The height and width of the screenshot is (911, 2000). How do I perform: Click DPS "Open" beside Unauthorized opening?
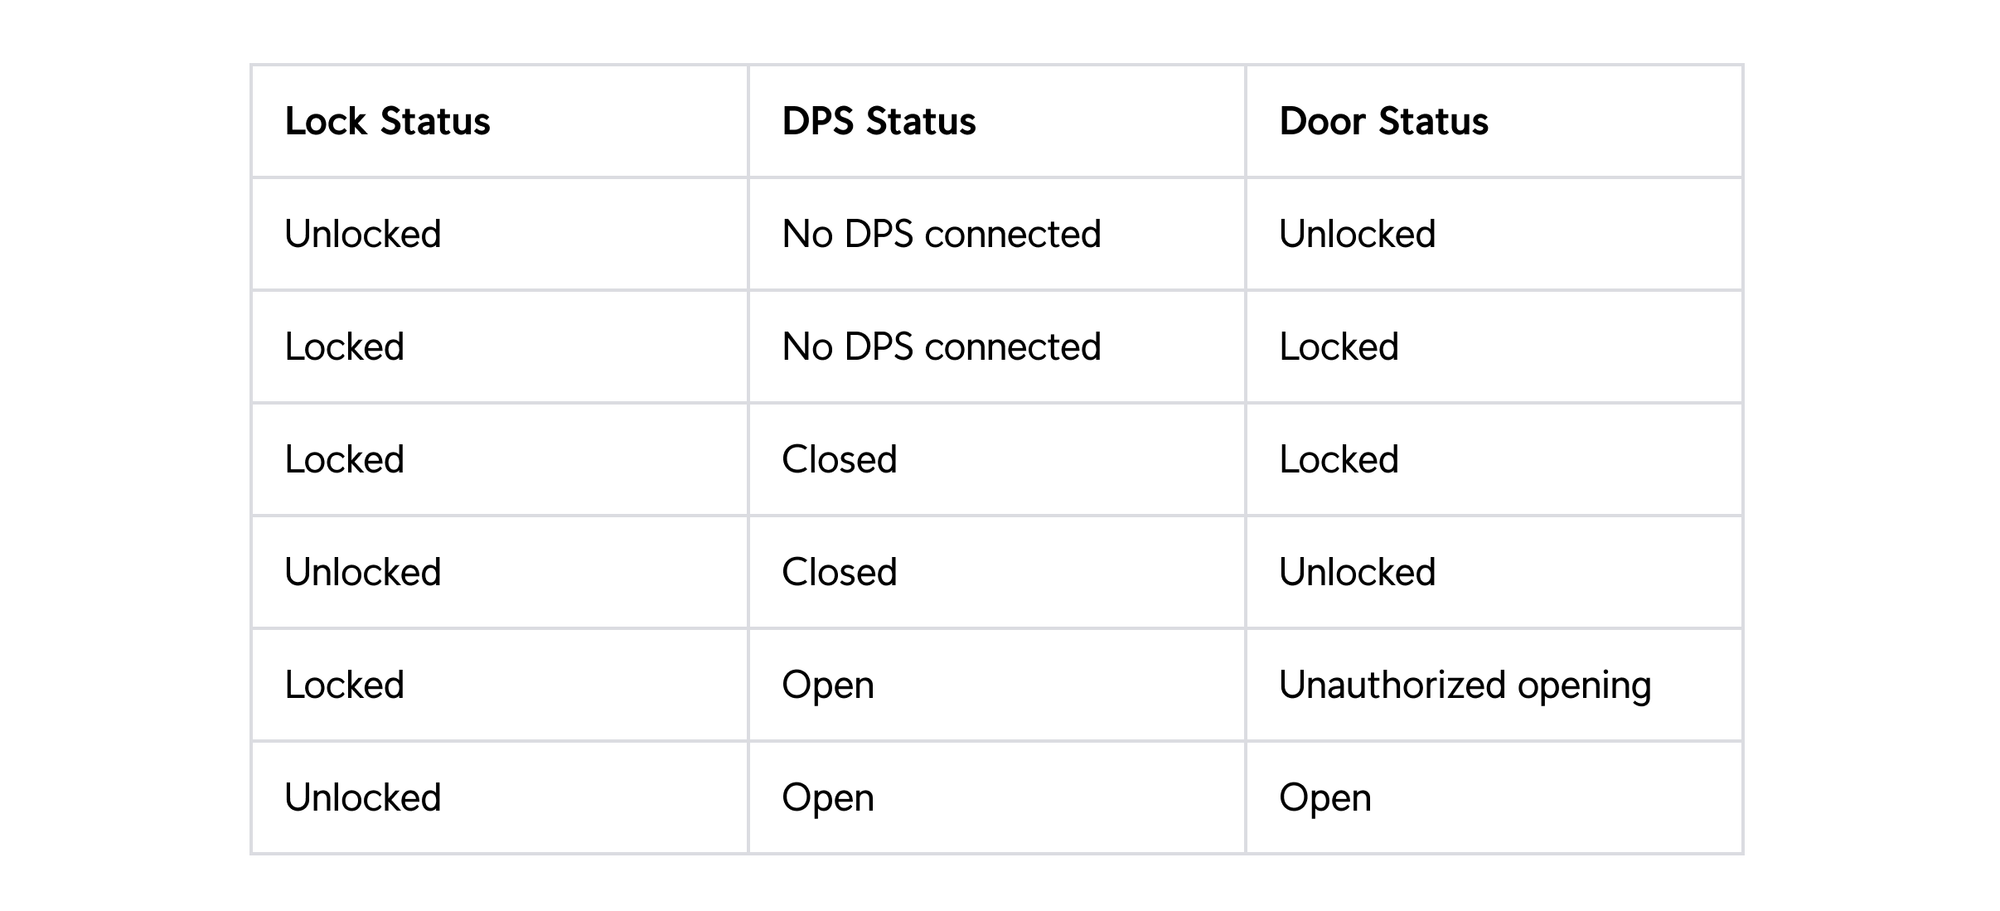(x=827, y=685)
